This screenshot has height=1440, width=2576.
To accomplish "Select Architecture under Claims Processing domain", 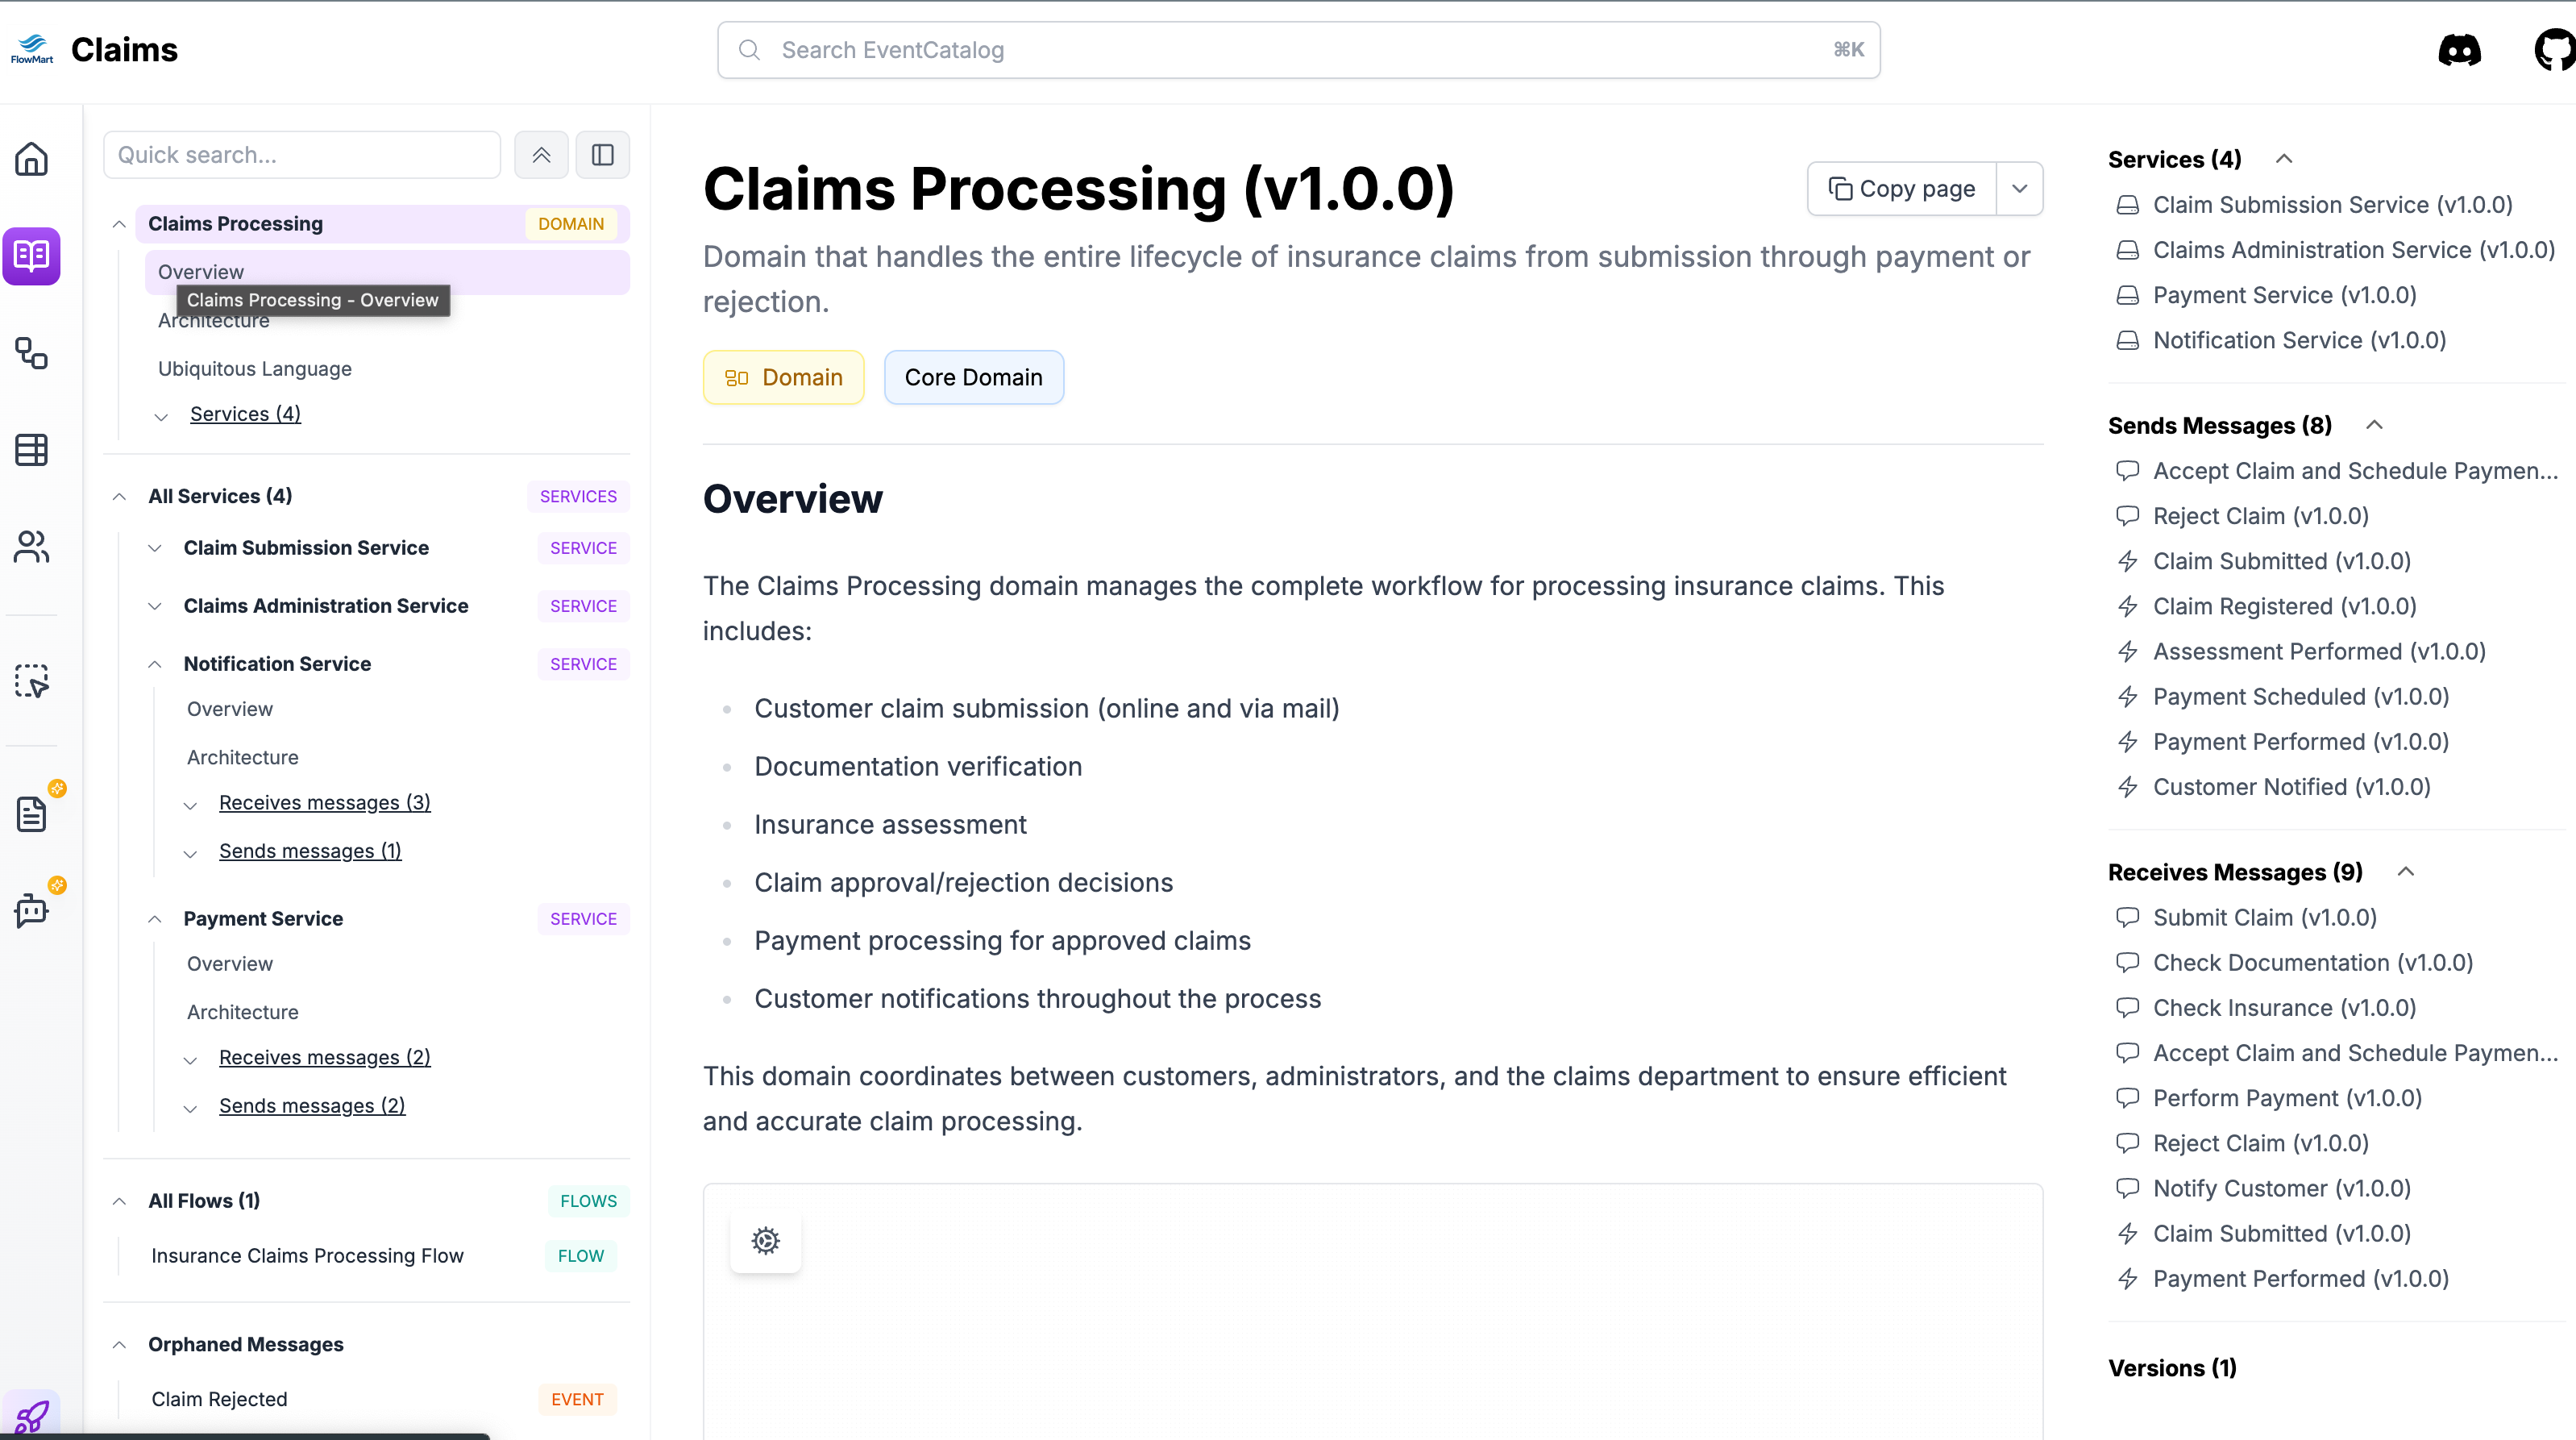I will (x=214, y=321).
